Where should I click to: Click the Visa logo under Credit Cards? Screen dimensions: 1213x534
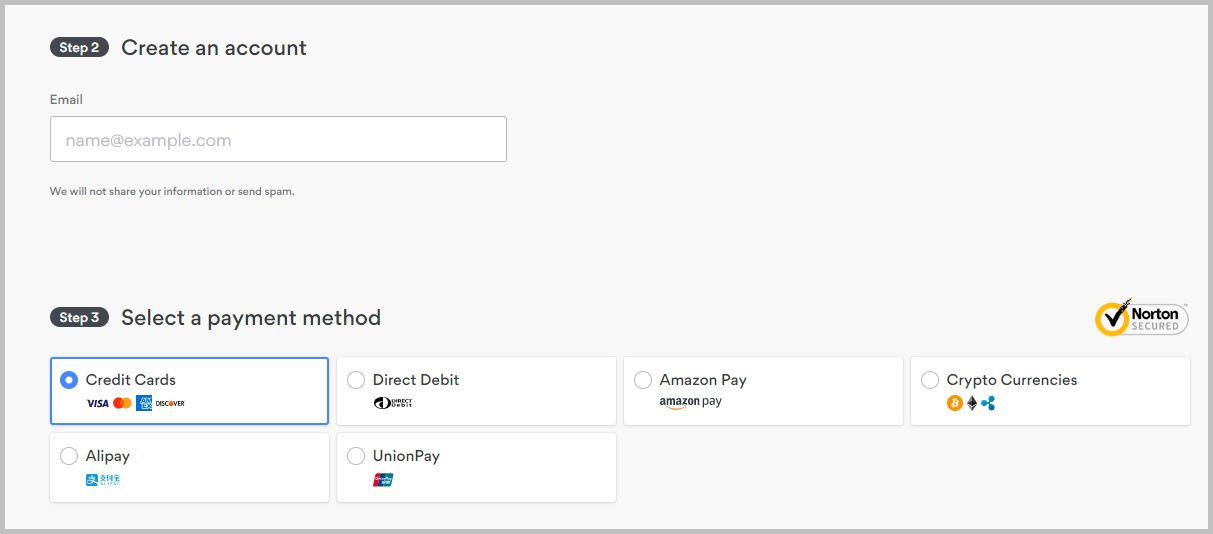pos(97,403)
